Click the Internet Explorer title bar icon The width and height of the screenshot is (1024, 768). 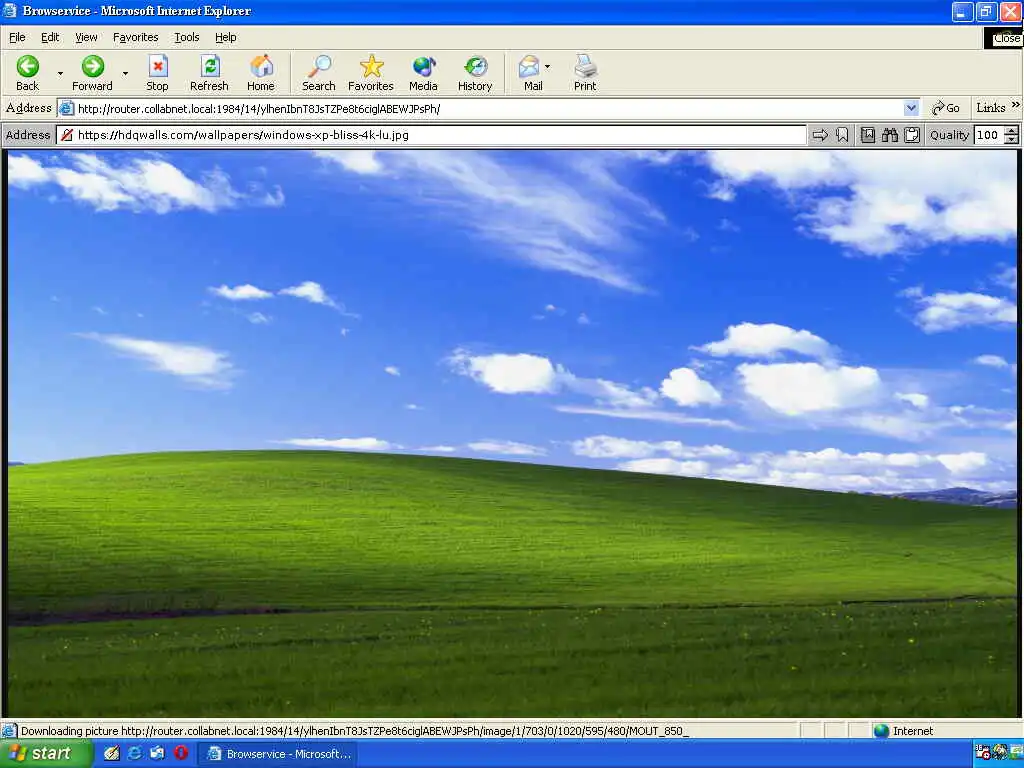(10, 10)
